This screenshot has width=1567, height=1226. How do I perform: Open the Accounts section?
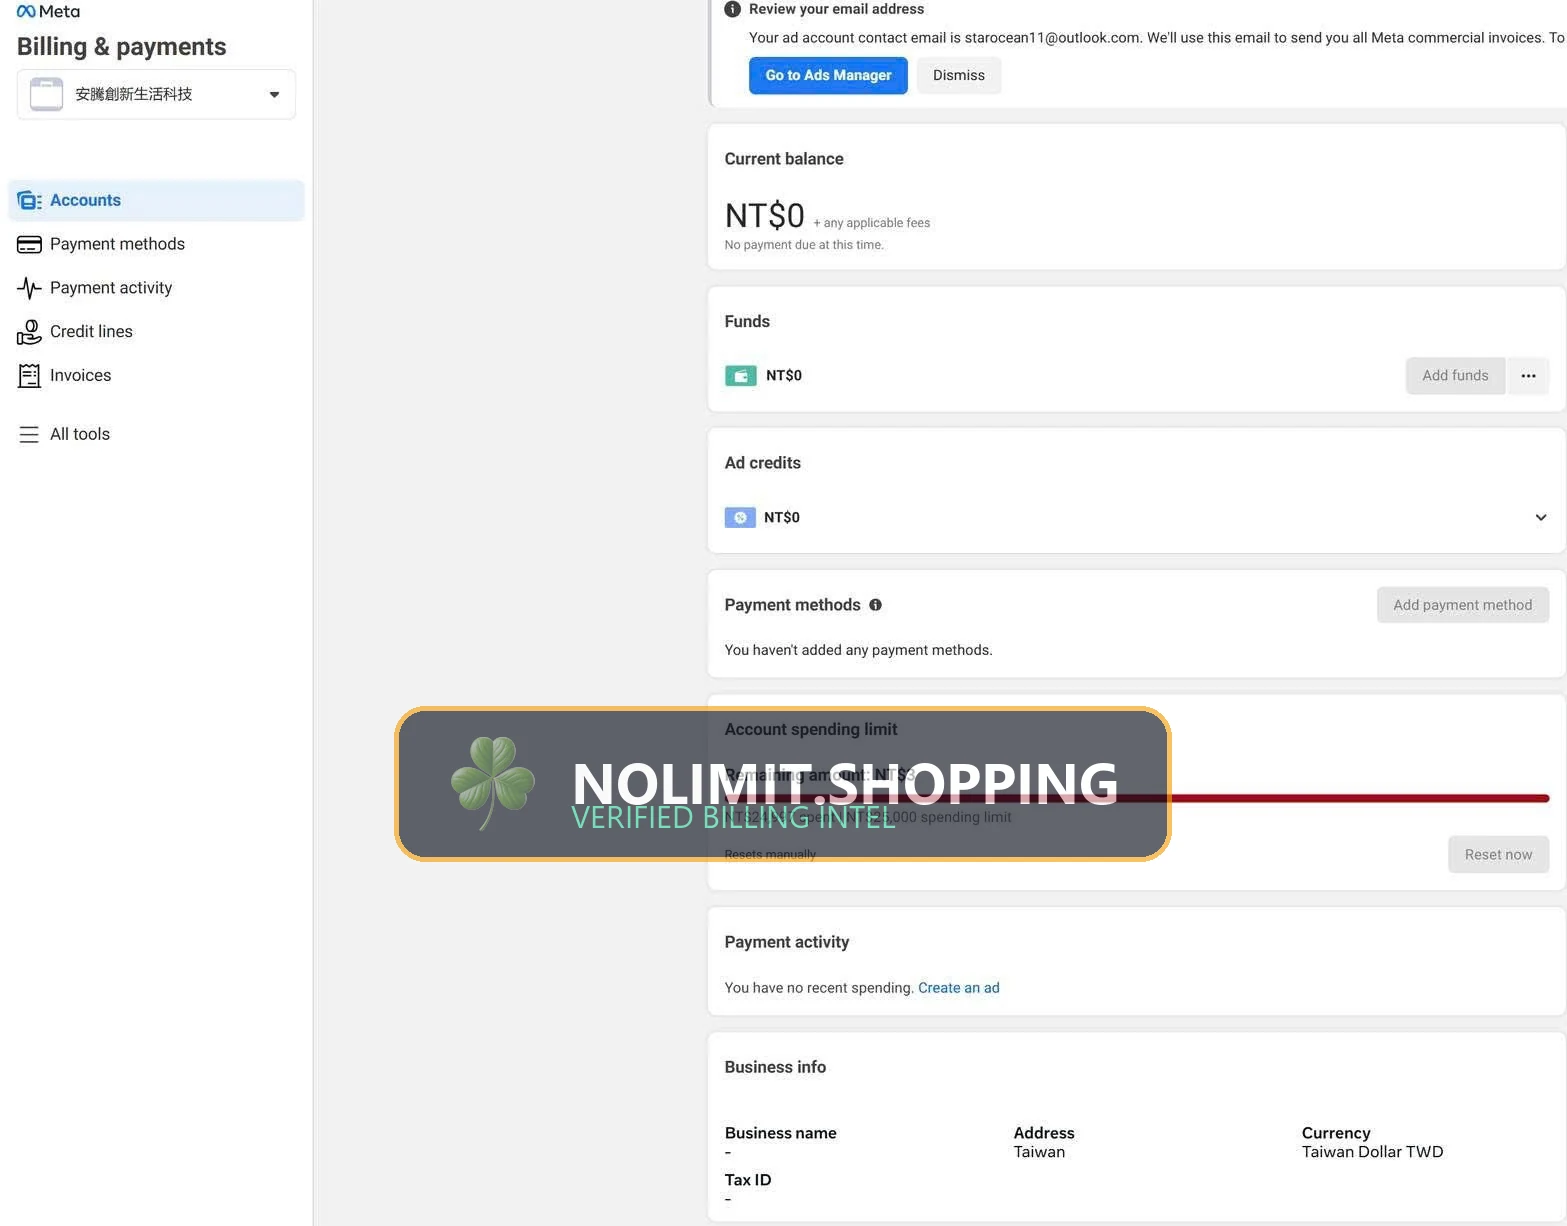point(156,200)
